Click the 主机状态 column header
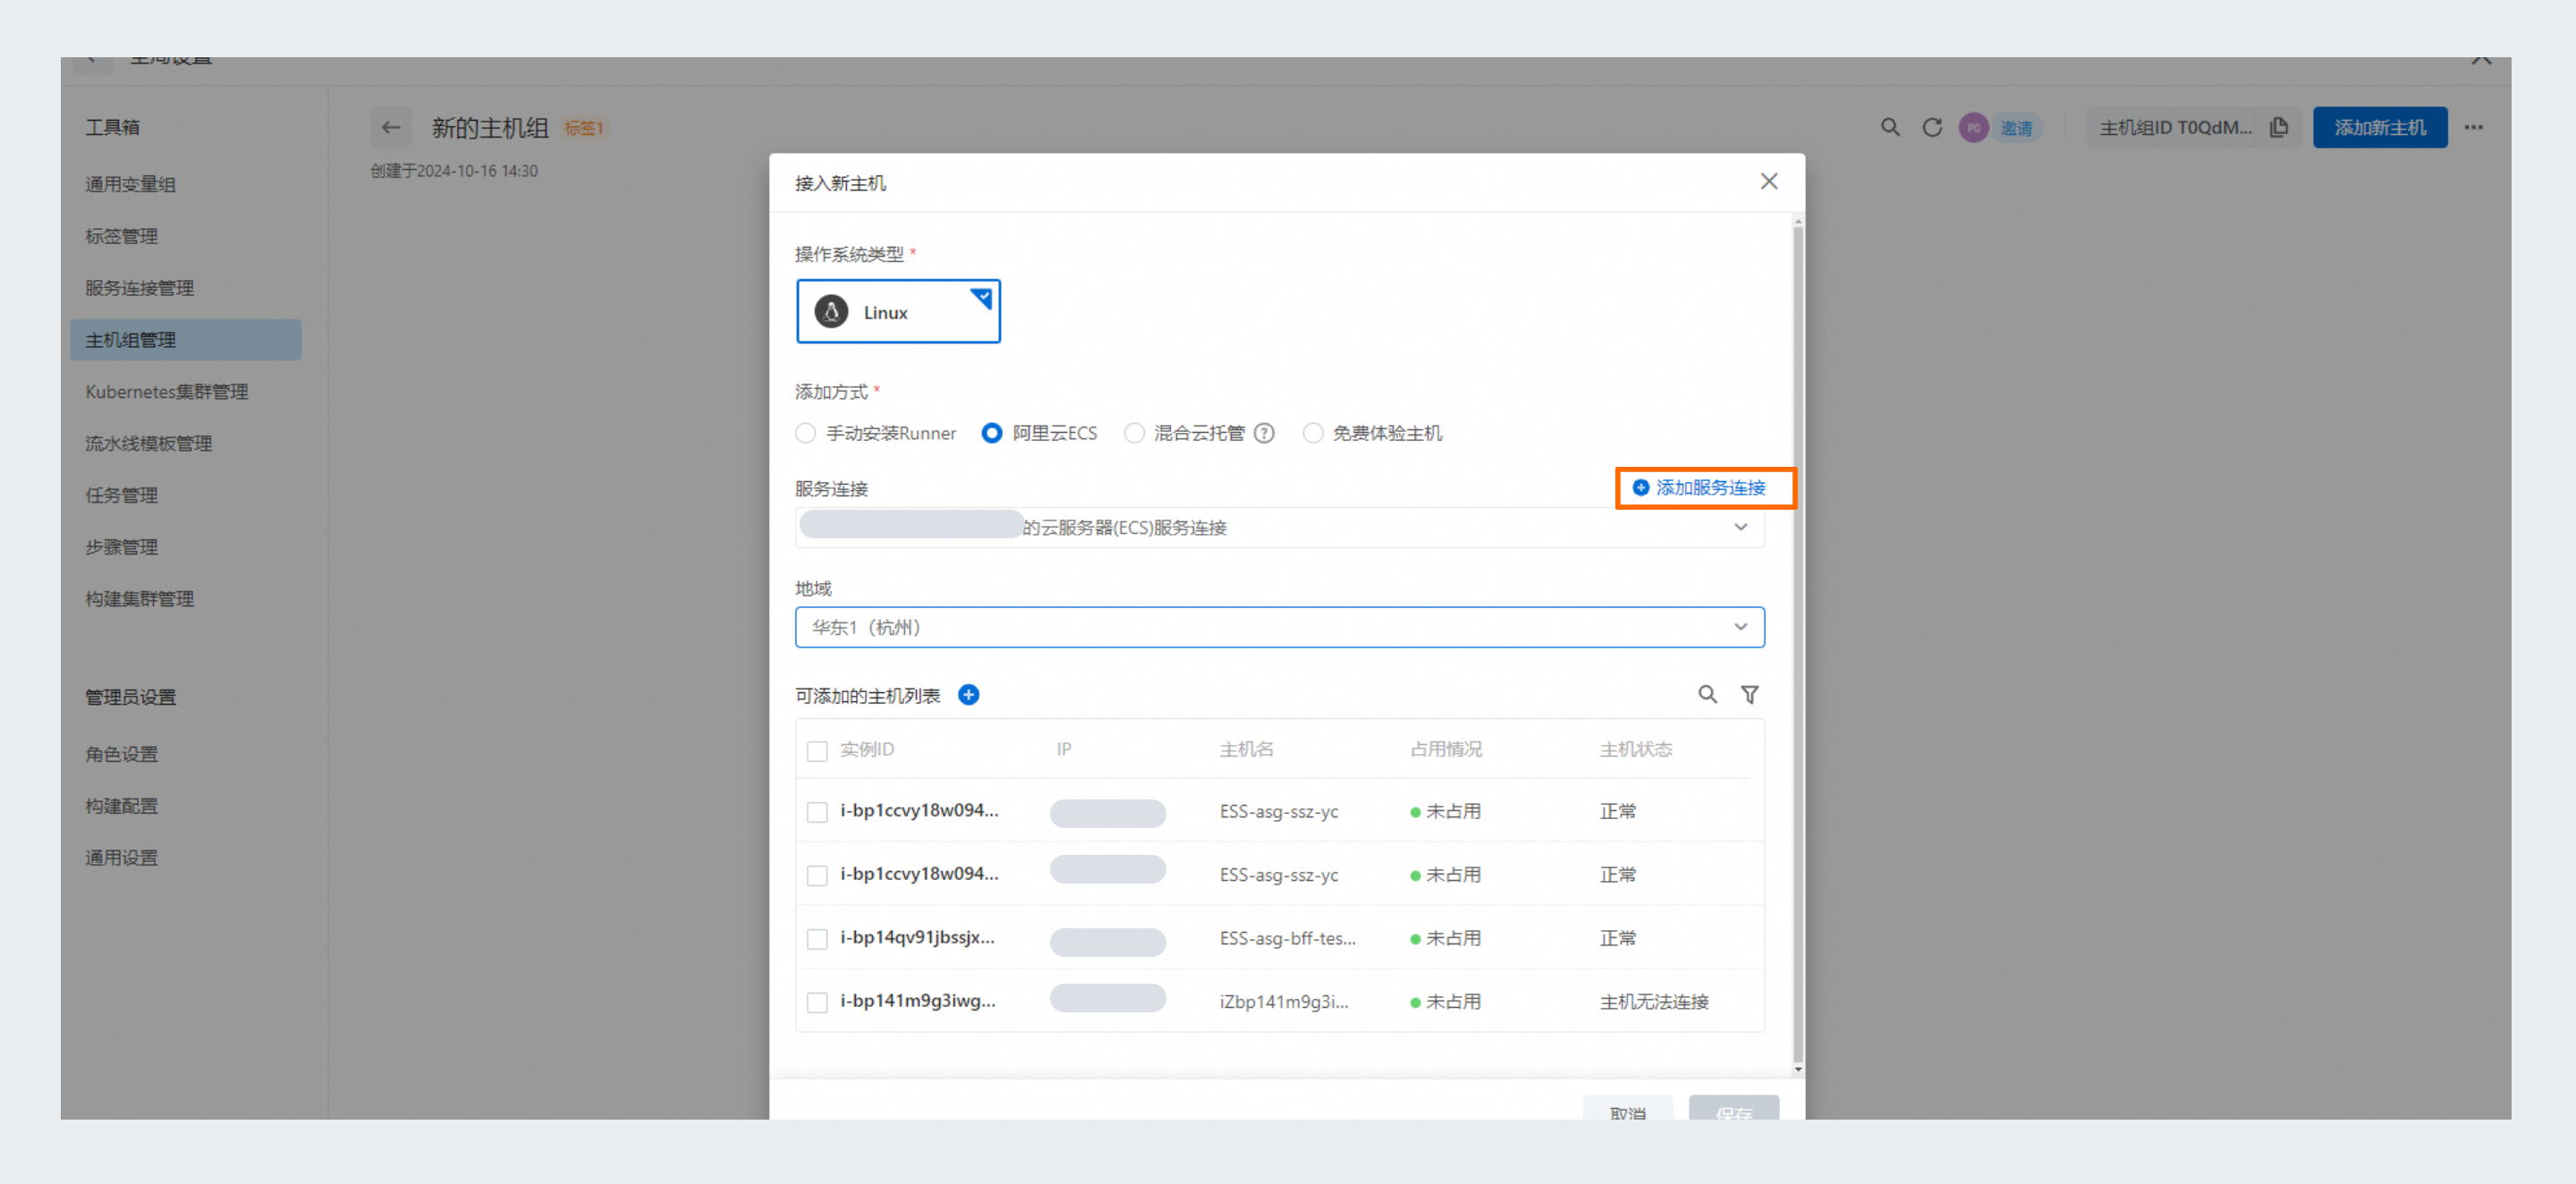Screen dimensions: 2576x1184 [x=1635, y=749]
